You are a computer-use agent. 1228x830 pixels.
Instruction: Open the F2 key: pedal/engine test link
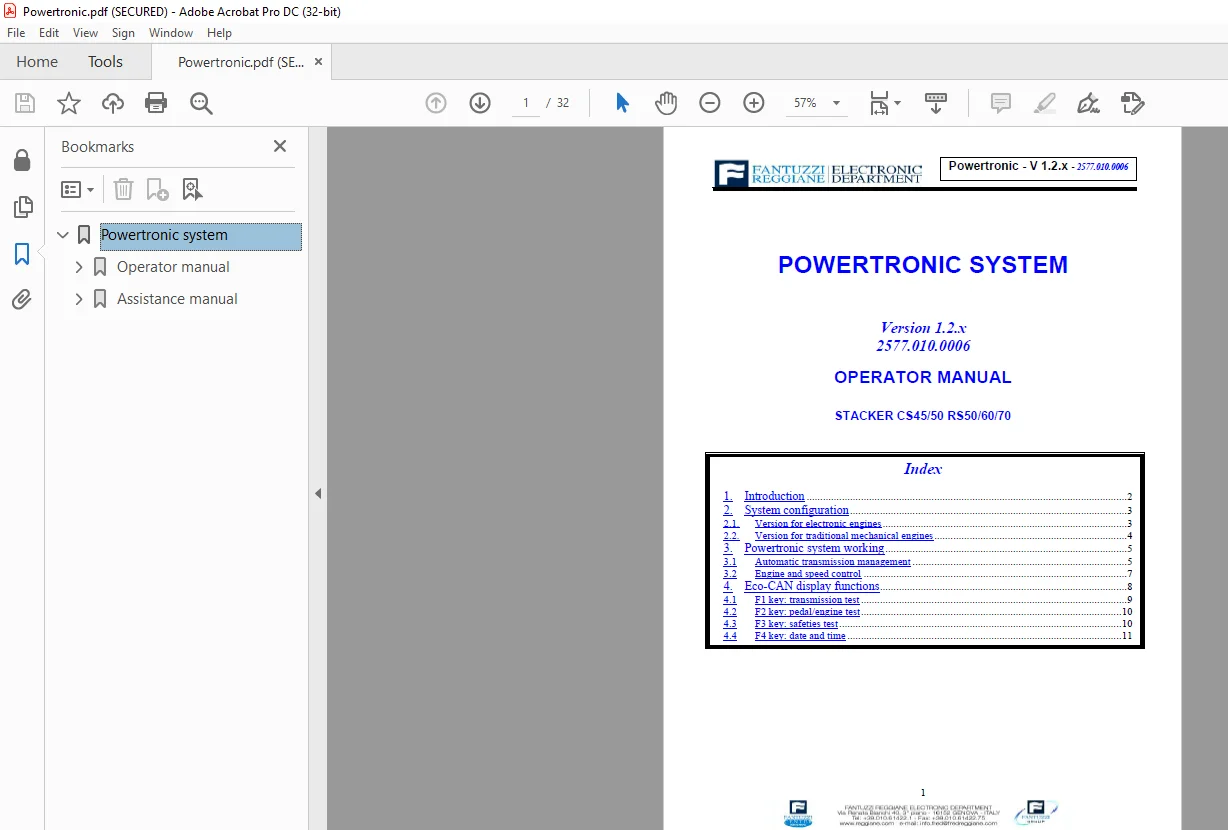(807, 612)
